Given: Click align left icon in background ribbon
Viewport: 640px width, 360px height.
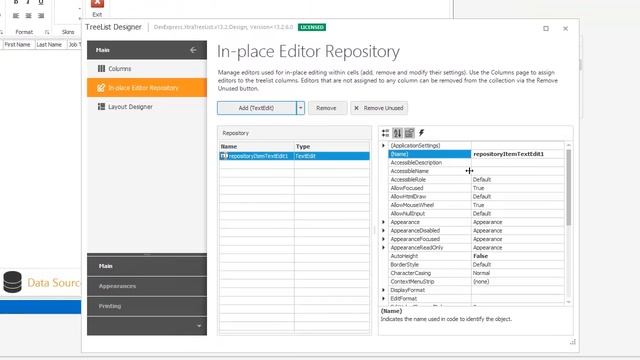Looking at the screenshot, I should [16, 16].
